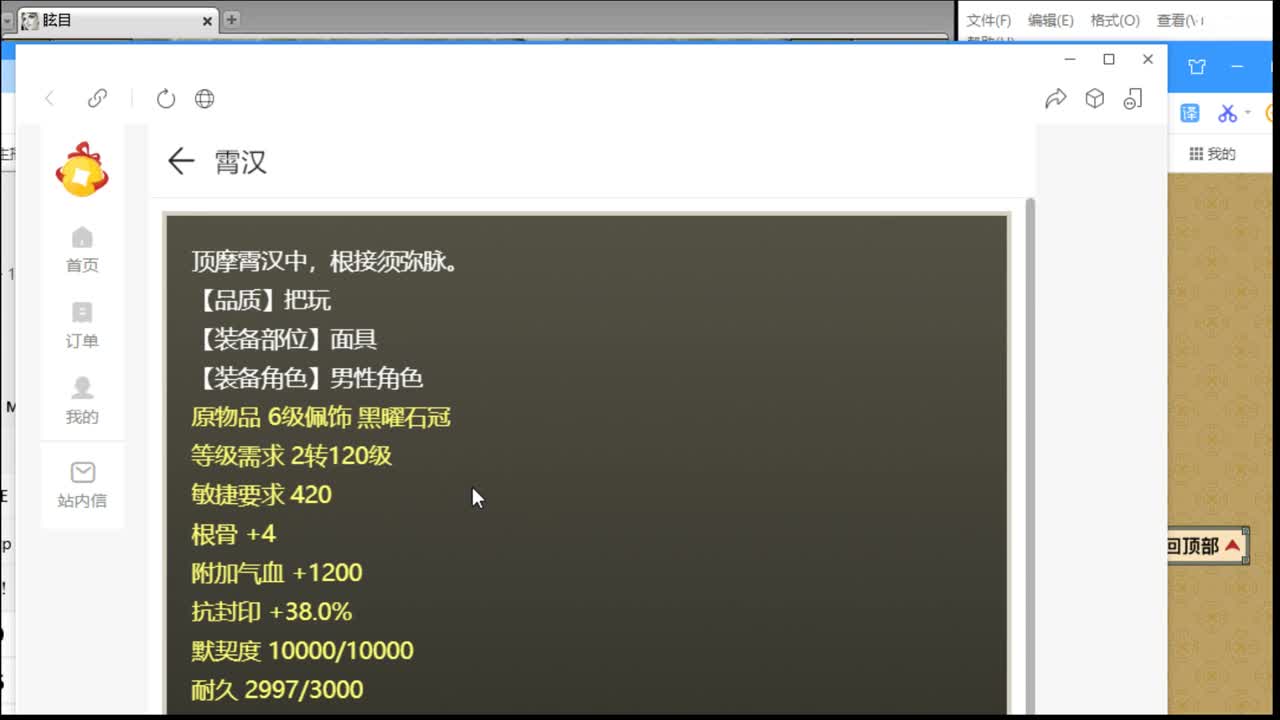1280x720 pixels.
Task: Go to 首页 in the sidebar
Action: pyautogui.click(x=82, y=249)
